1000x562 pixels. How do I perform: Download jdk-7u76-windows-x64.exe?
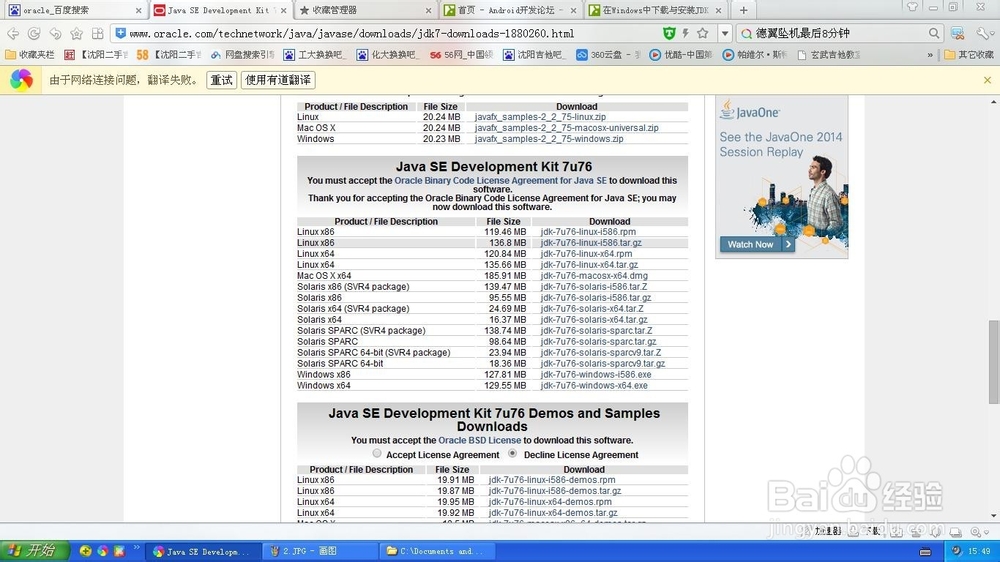594,385
